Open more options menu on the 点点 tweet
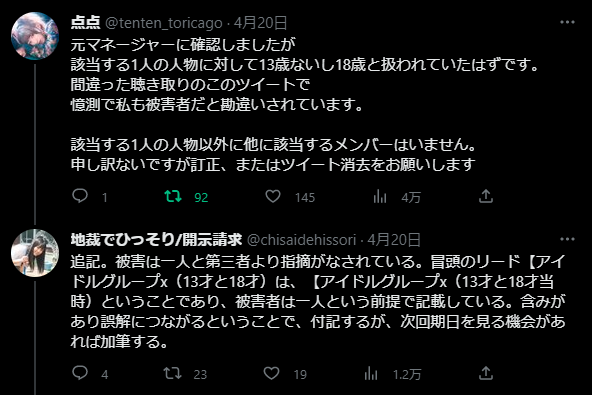 567,22
